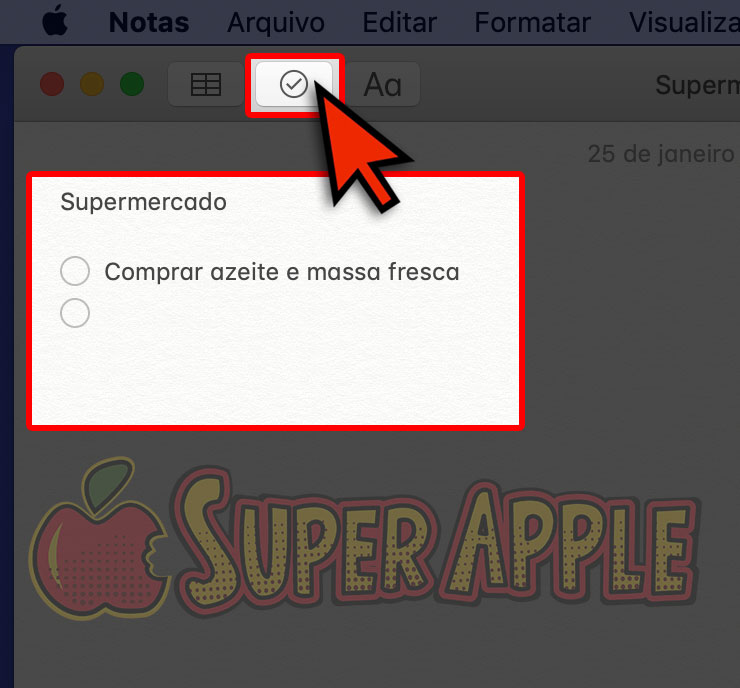Open the Notas application menu

coord(149,22)
